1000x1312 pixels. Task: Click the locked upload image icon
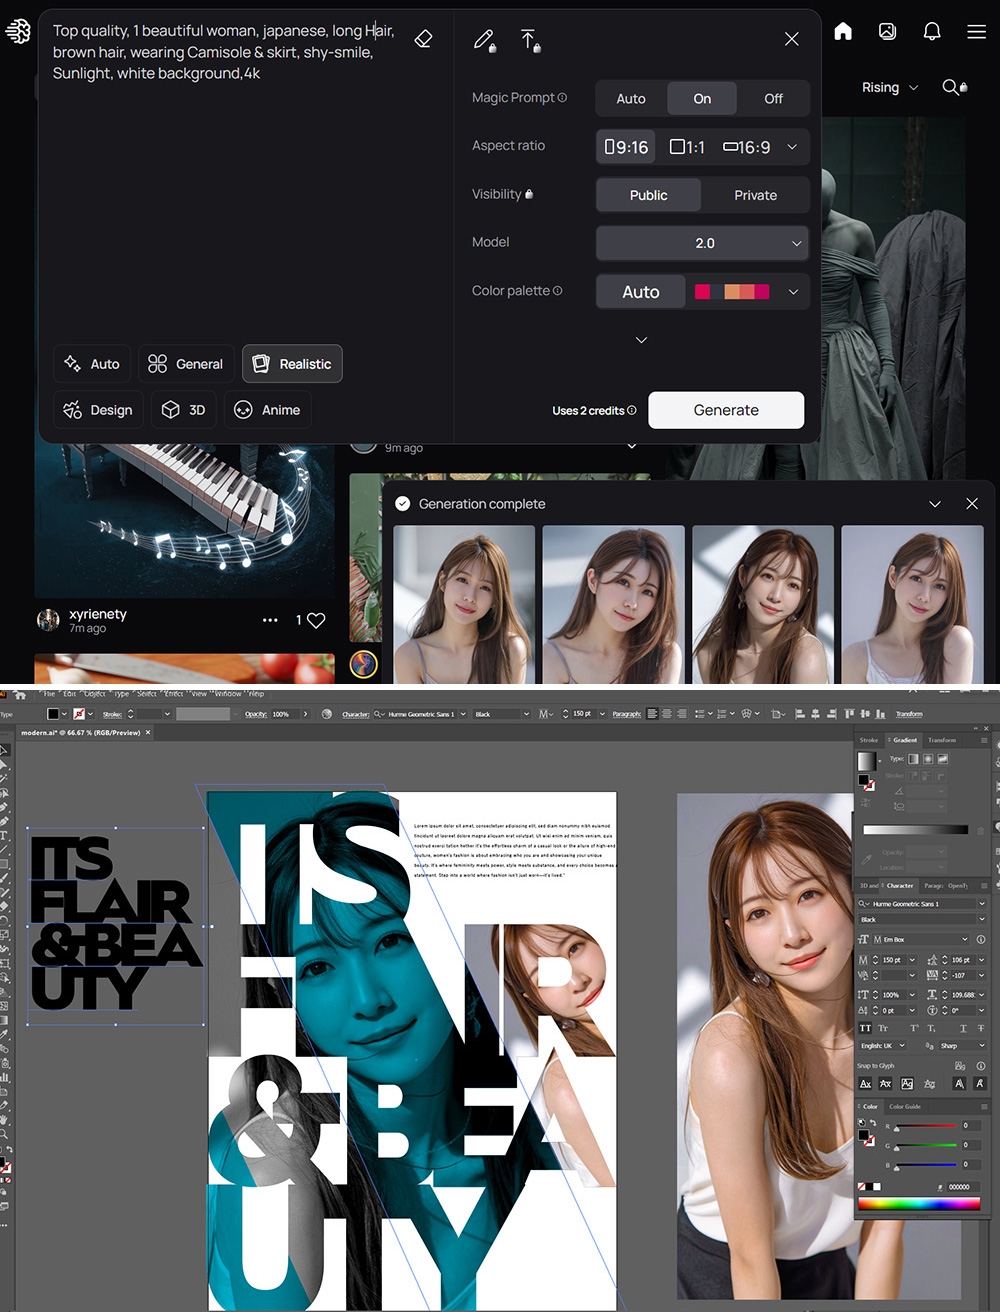pyautogui.click(x=530, y=40)
